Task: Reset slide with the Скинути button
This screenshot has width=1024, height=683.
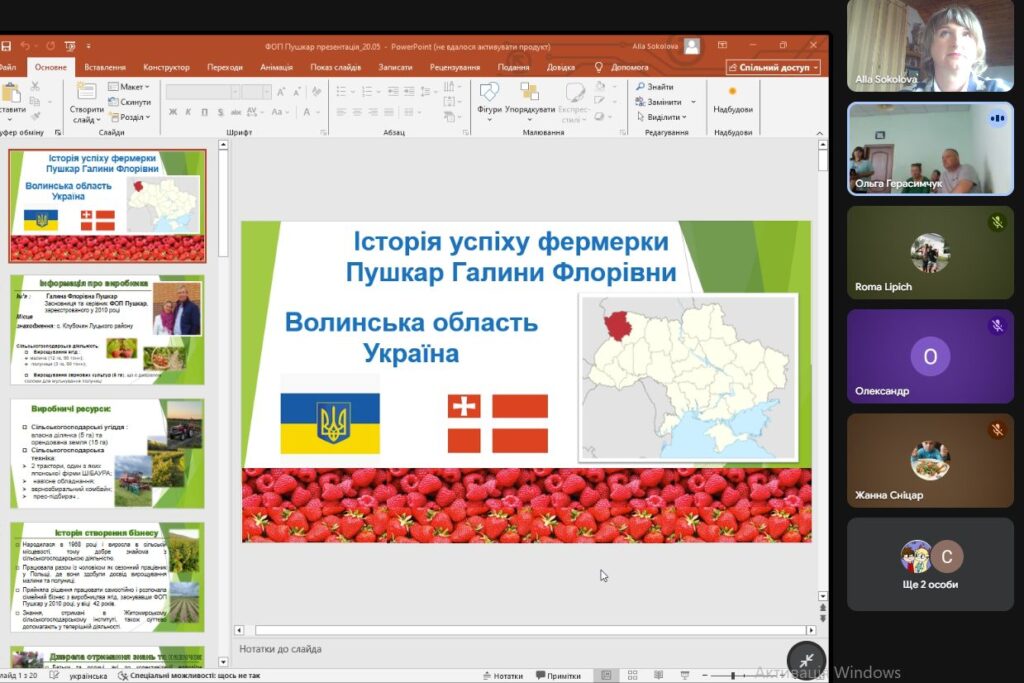Action: pyautogui.click(x=129, y=102)
